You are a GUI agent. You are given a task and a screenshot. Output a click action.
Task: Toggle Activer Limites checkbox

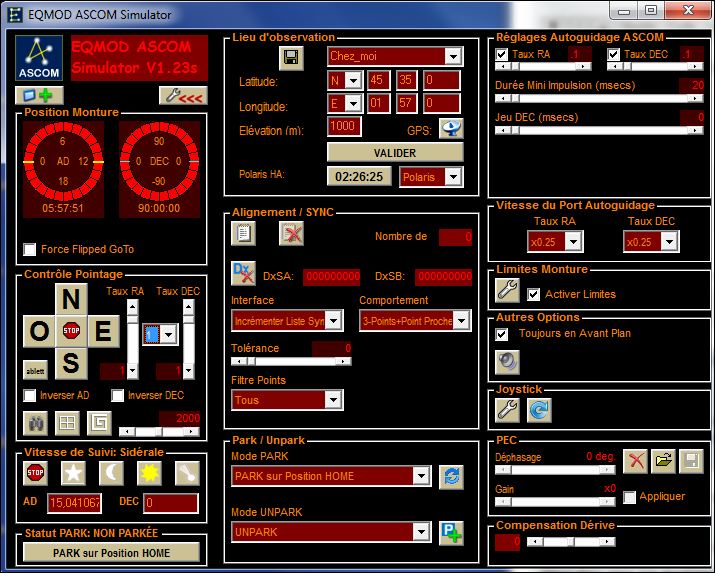pyautogui.click(x=534, y=294)
